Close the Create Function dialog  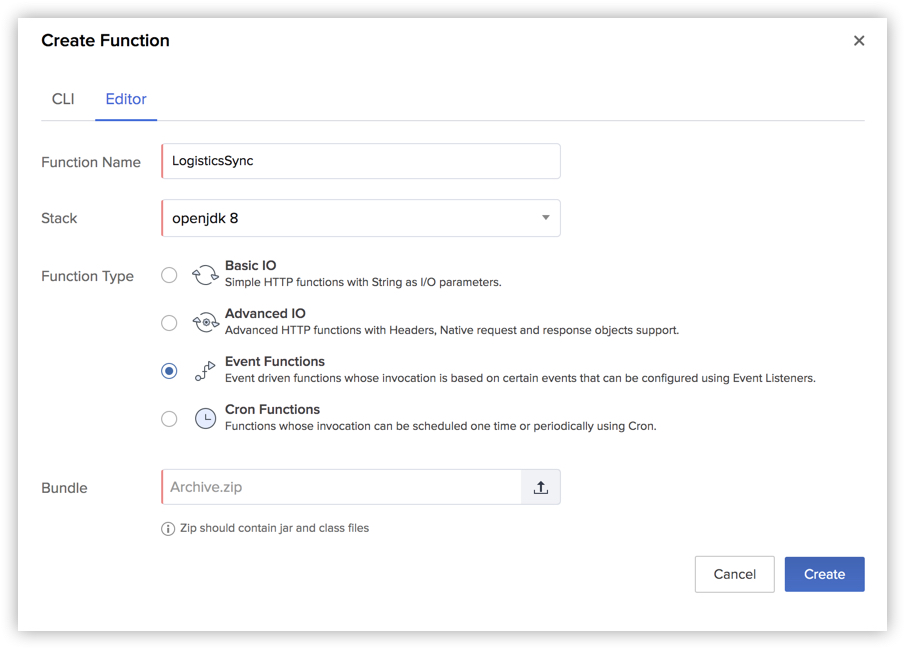859,40
